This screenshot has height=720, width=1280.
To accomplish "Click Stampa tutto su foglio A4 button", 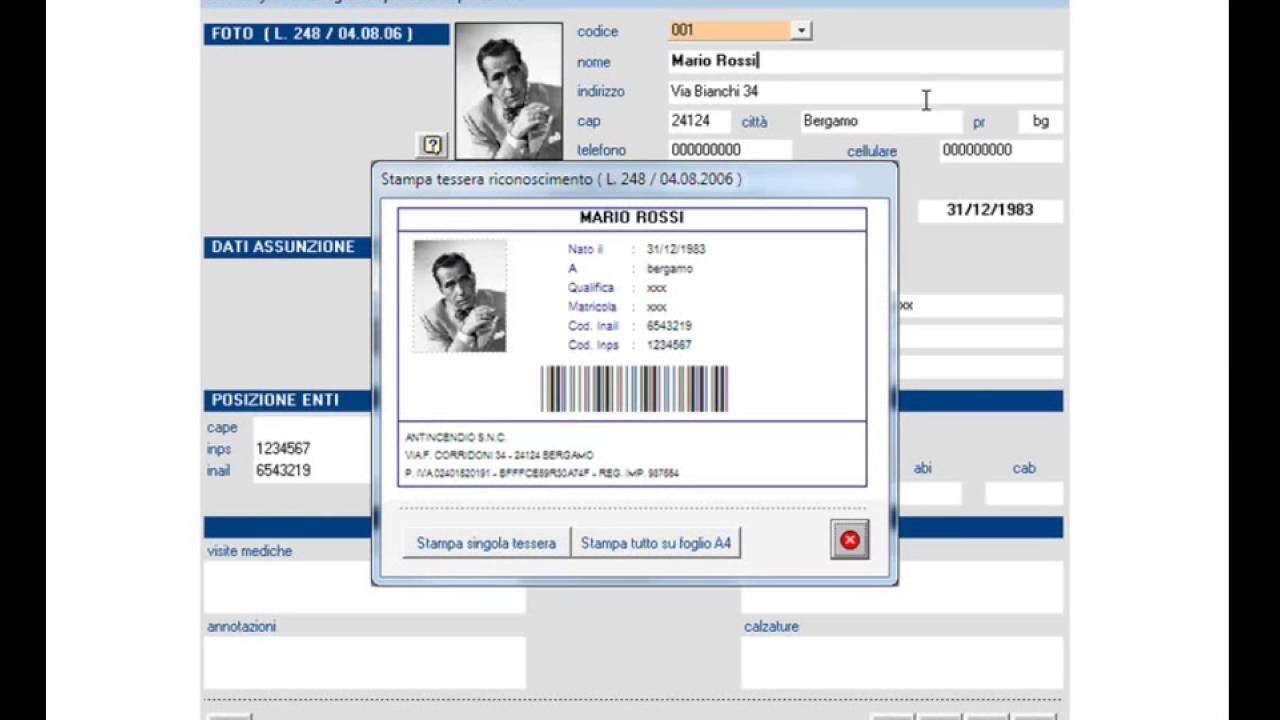I will coord(656,543).
